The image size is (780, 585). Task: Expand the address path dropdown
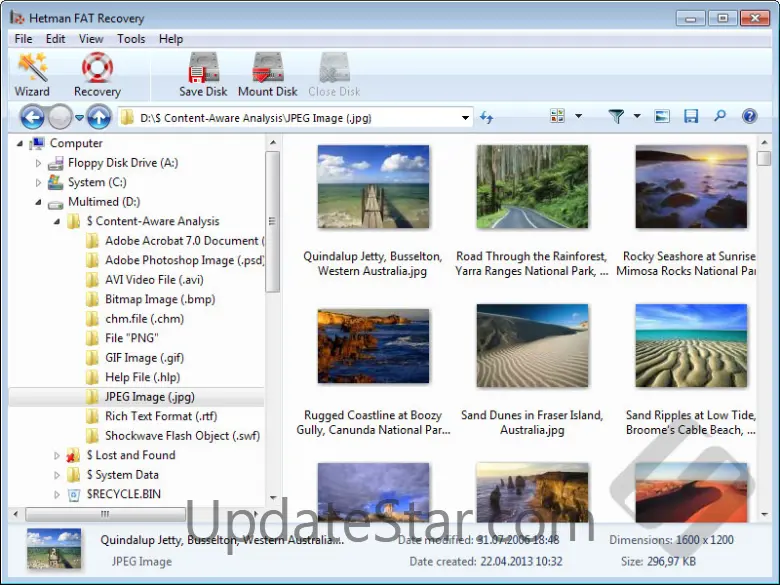[x=465, y=118]
